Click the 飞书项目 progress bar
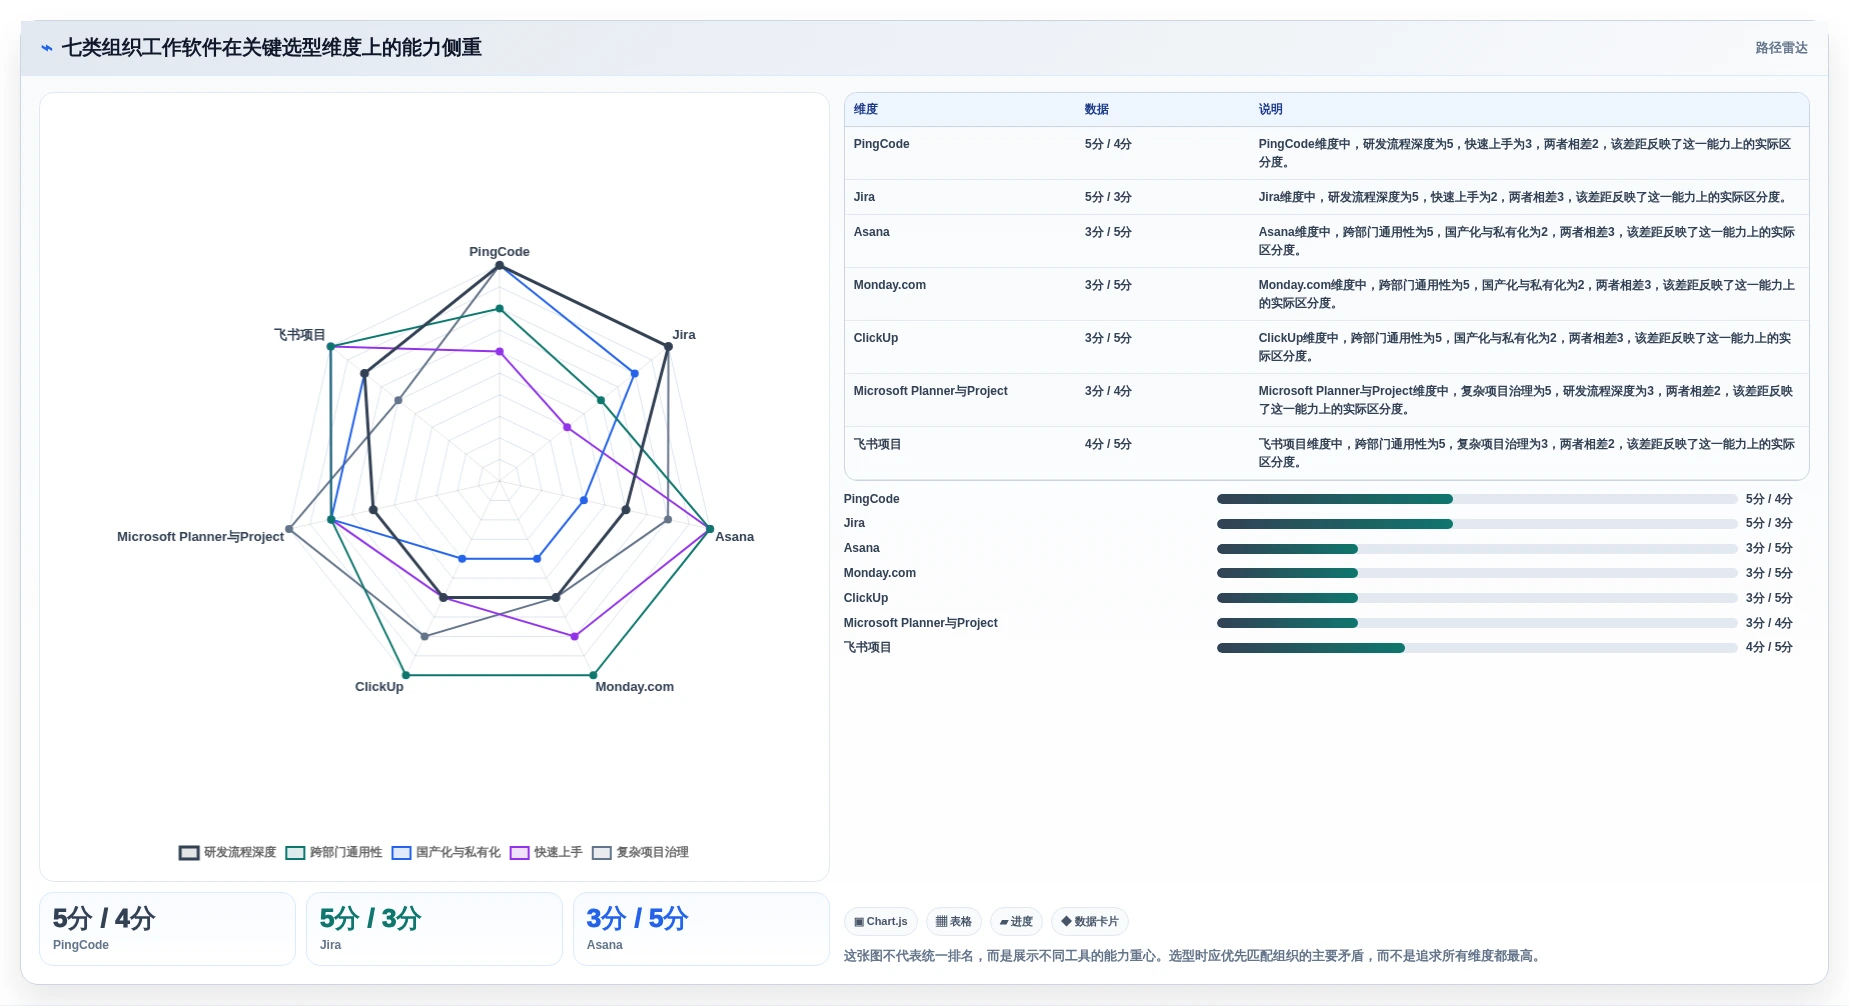The width and height of the screenshot is (1849, 1006). click(1477, 648)
